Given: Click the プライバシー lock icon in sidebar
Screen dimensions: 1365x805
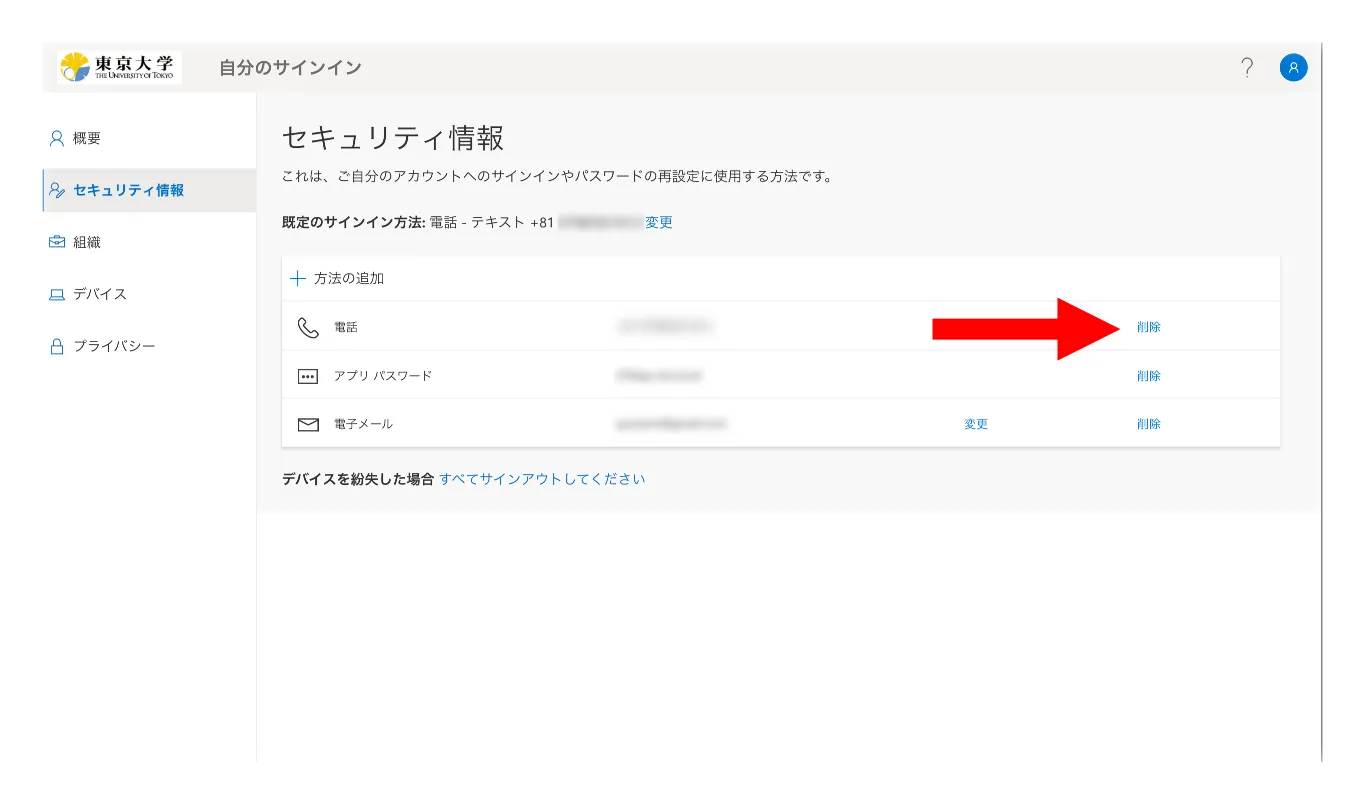Looking at the screenshot, I should (x=57, y=346).
